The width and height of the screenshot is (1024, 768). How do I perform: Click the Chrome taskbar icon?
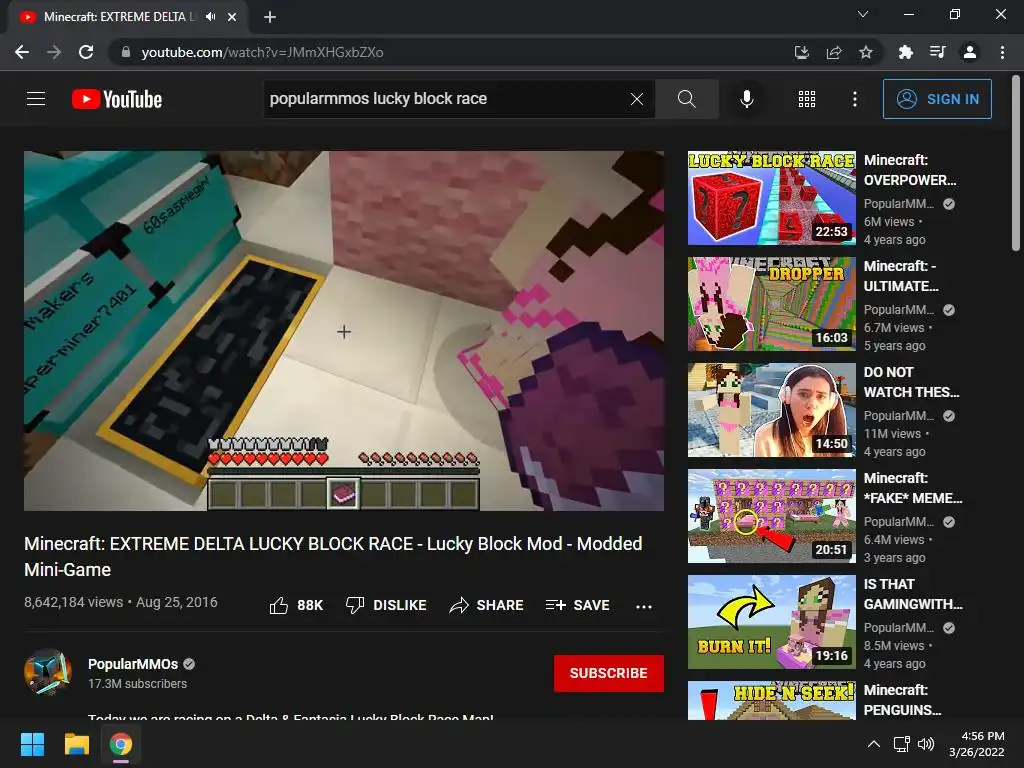[120, 744]
